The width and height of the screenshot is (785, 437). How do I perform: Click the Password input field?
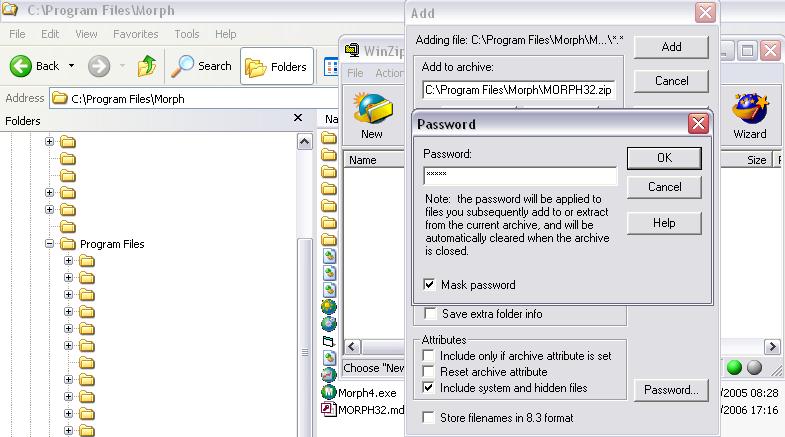(520, 176)
